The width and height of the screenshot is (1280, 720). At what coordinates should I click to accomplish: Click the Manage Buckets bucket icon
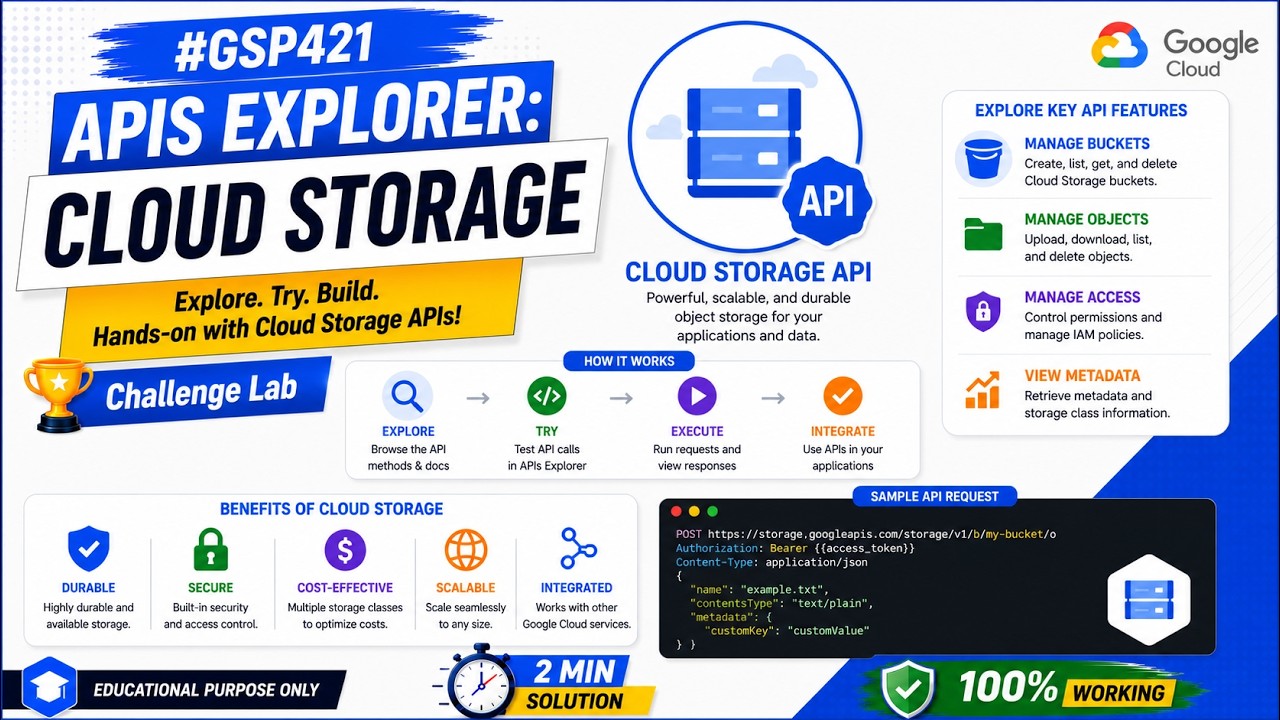pyautogui.click(x=982, y=159)
